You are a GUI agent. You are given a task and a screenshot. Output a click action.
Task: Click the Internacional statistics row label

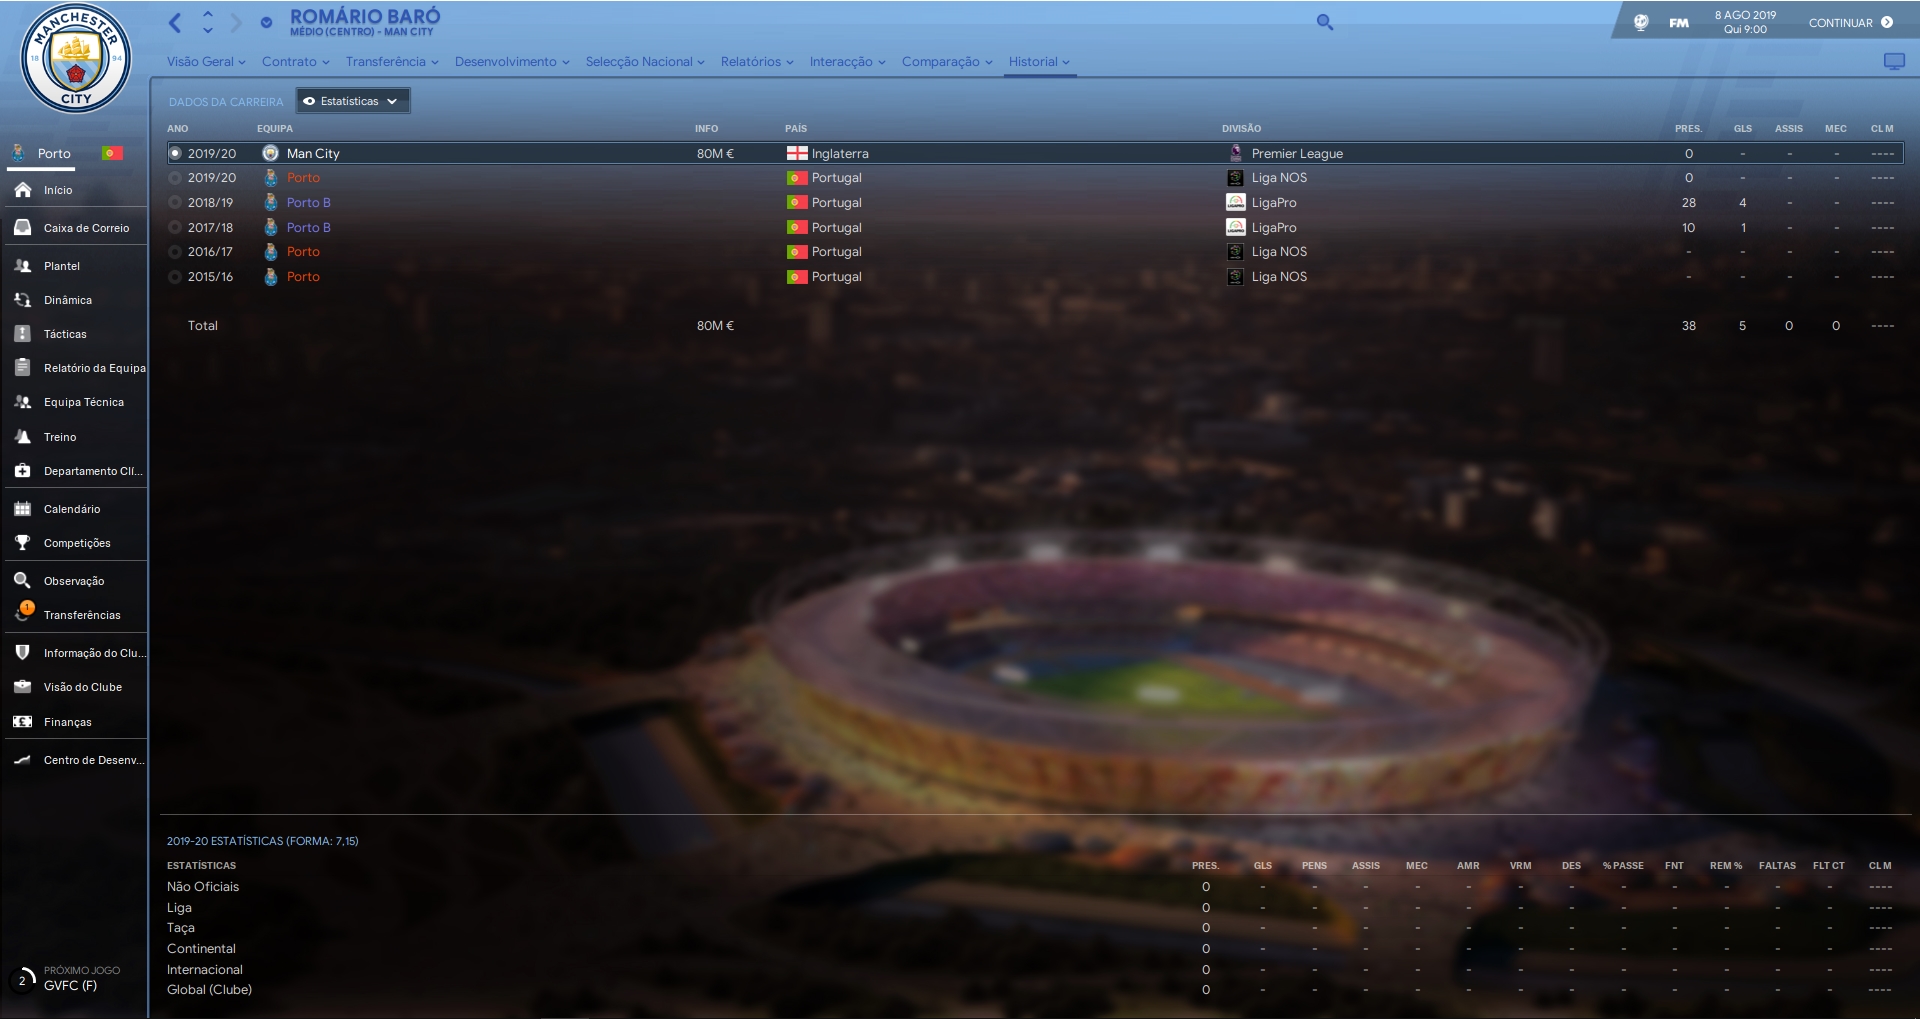(205, 970)
